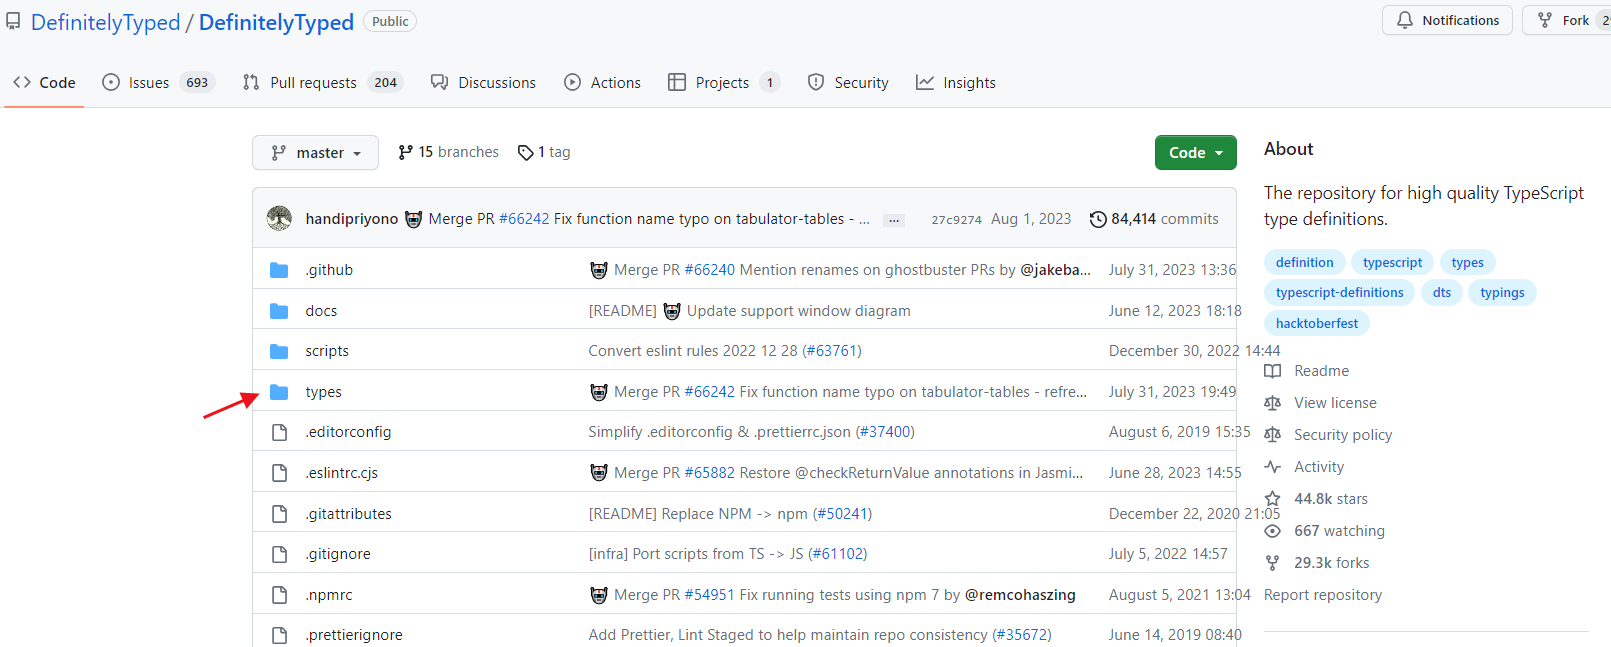Click the Fork button
Image resolution: width=1611 pixels, height=647 pixels.
click(1567, 20)
